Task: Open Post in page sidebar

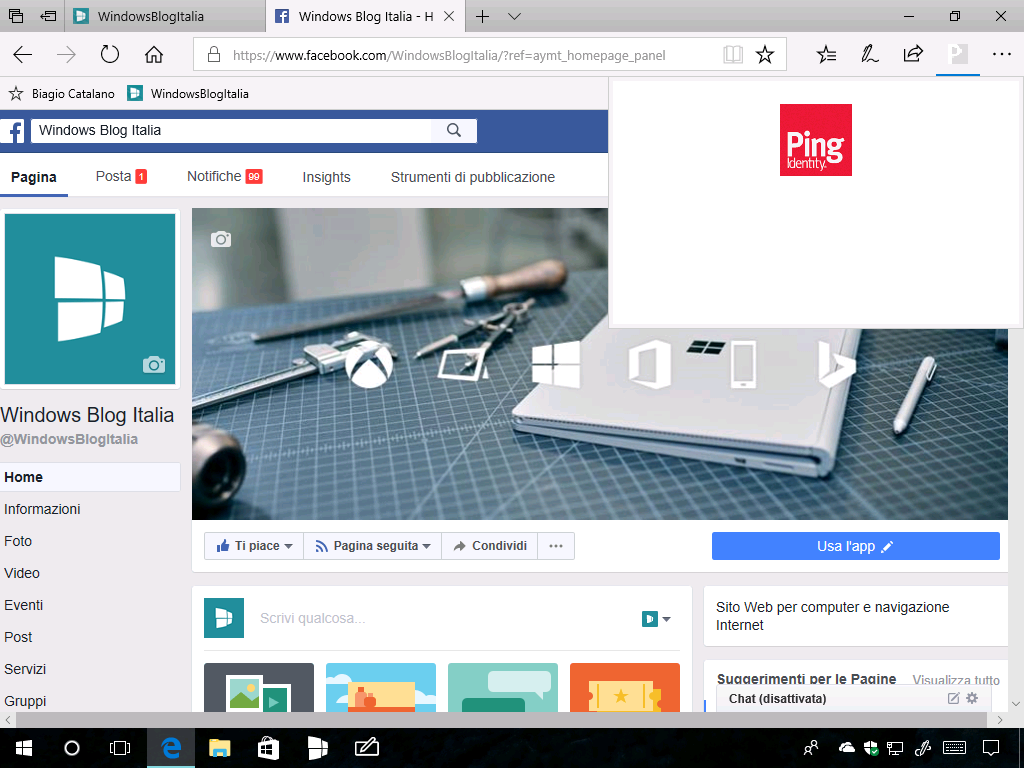Action: 18,637
